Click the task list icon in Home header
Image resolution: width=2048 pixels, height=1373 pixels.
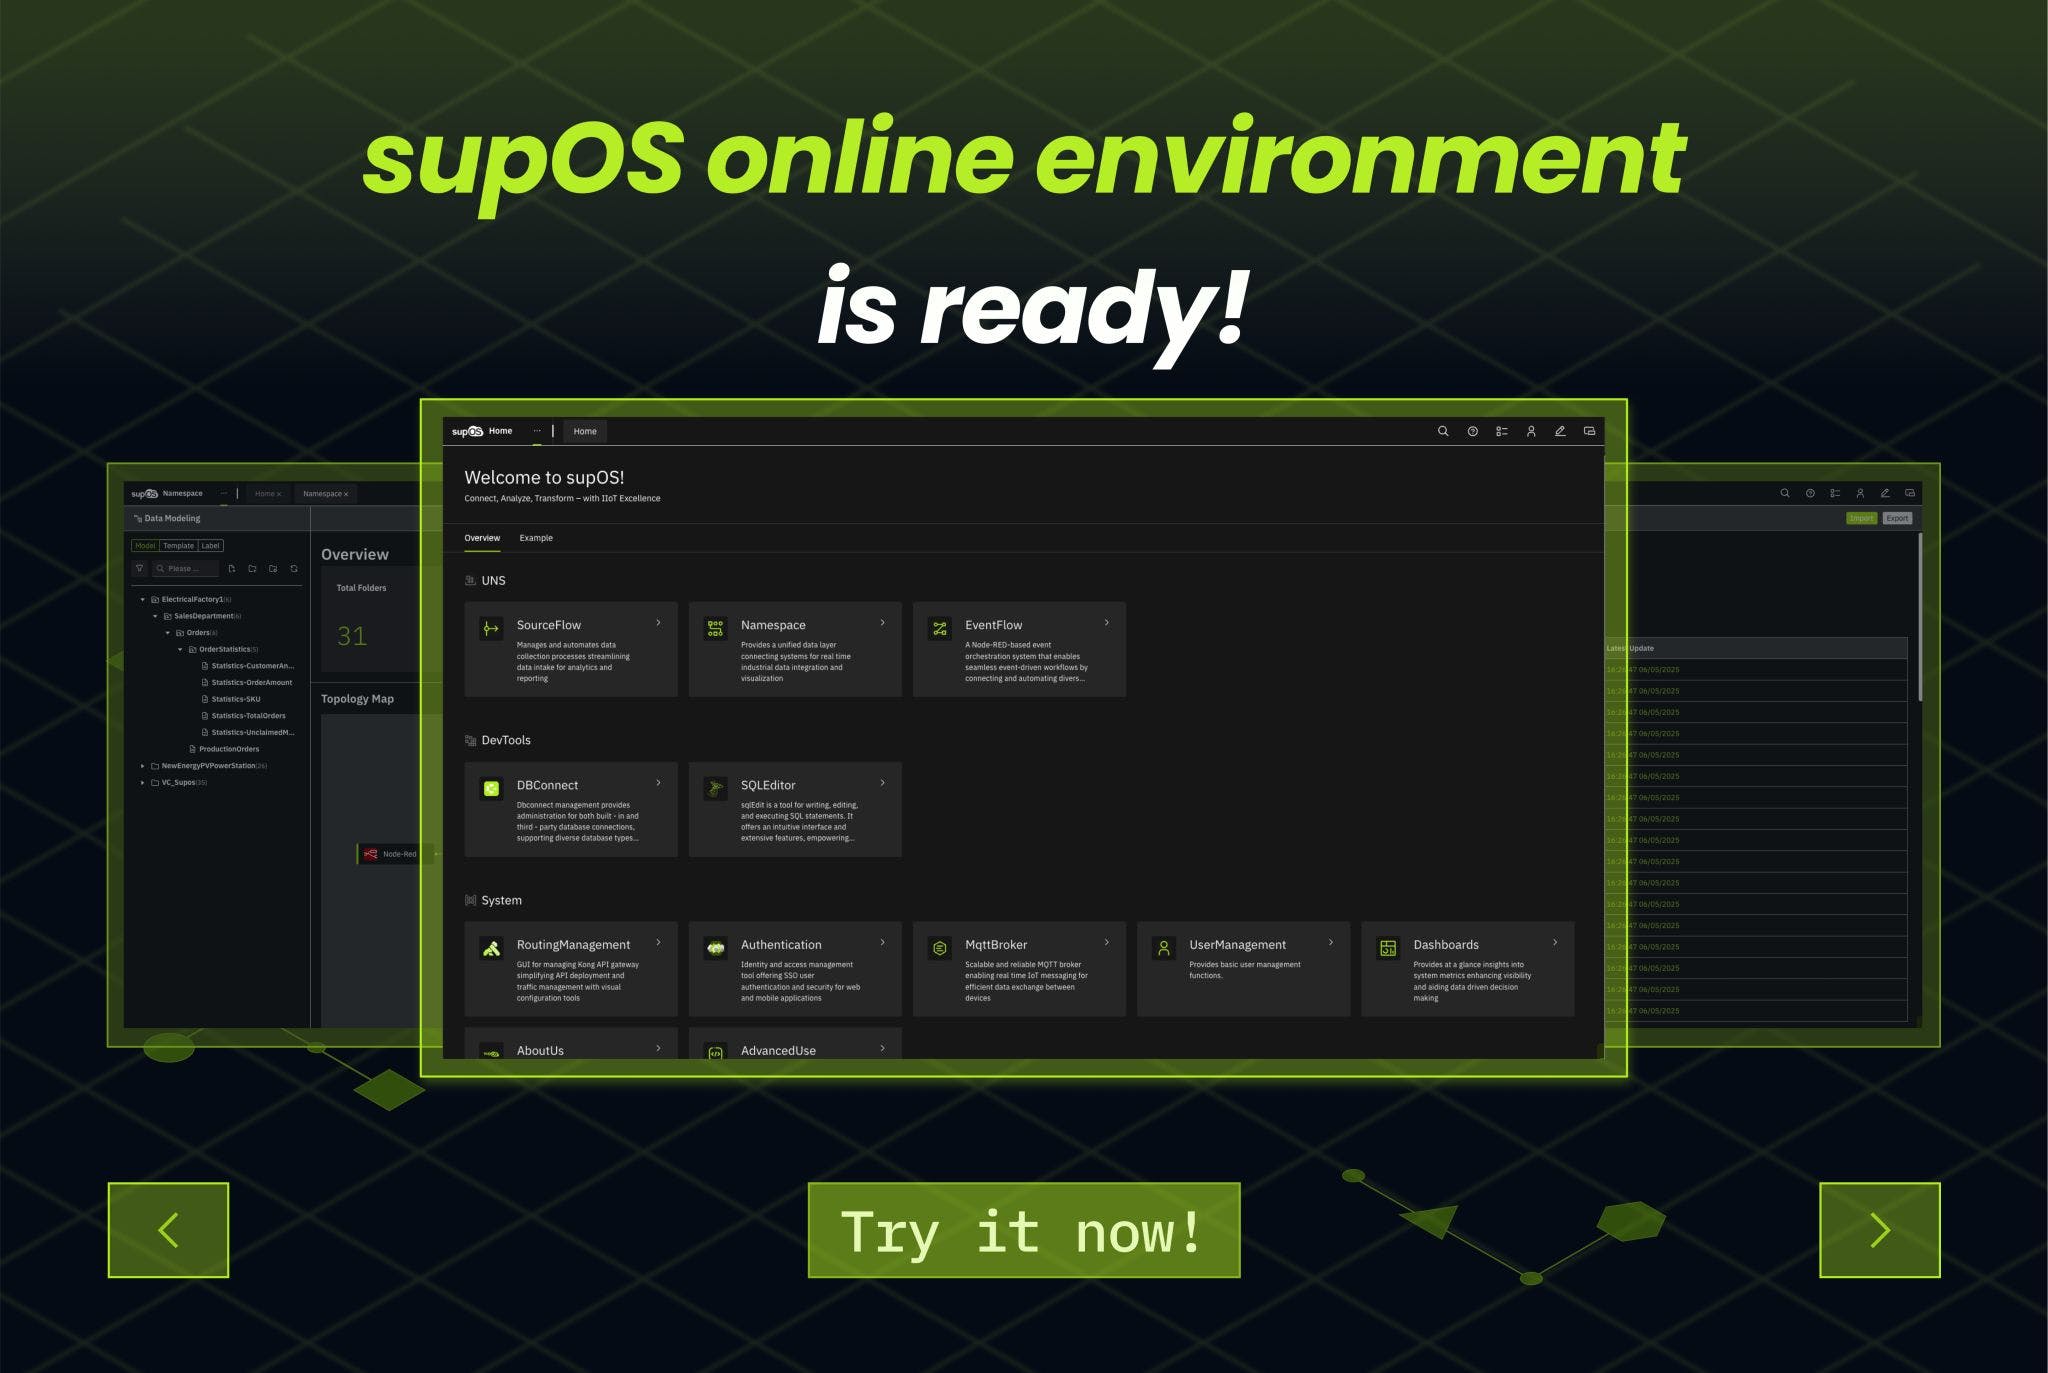[1501, 431]
